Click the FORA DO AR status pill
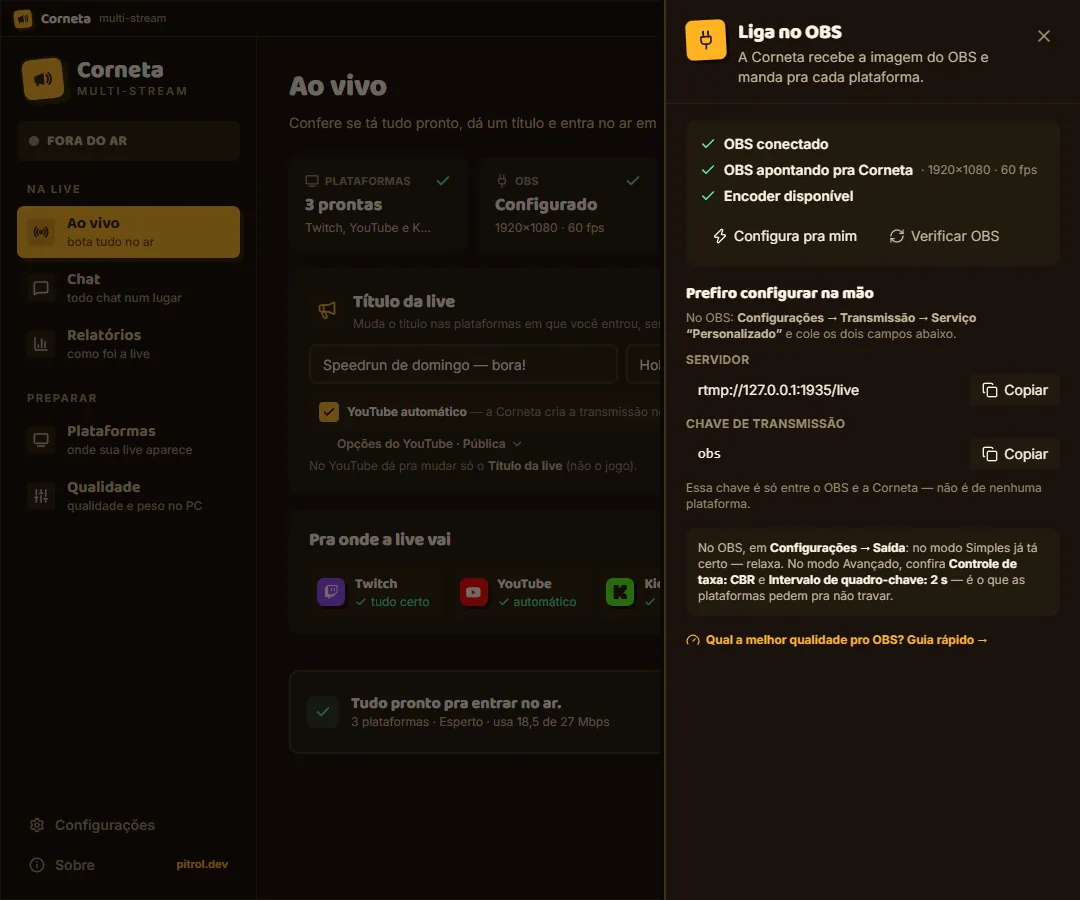The image size is (1080, 900). [x=129, y=141]
